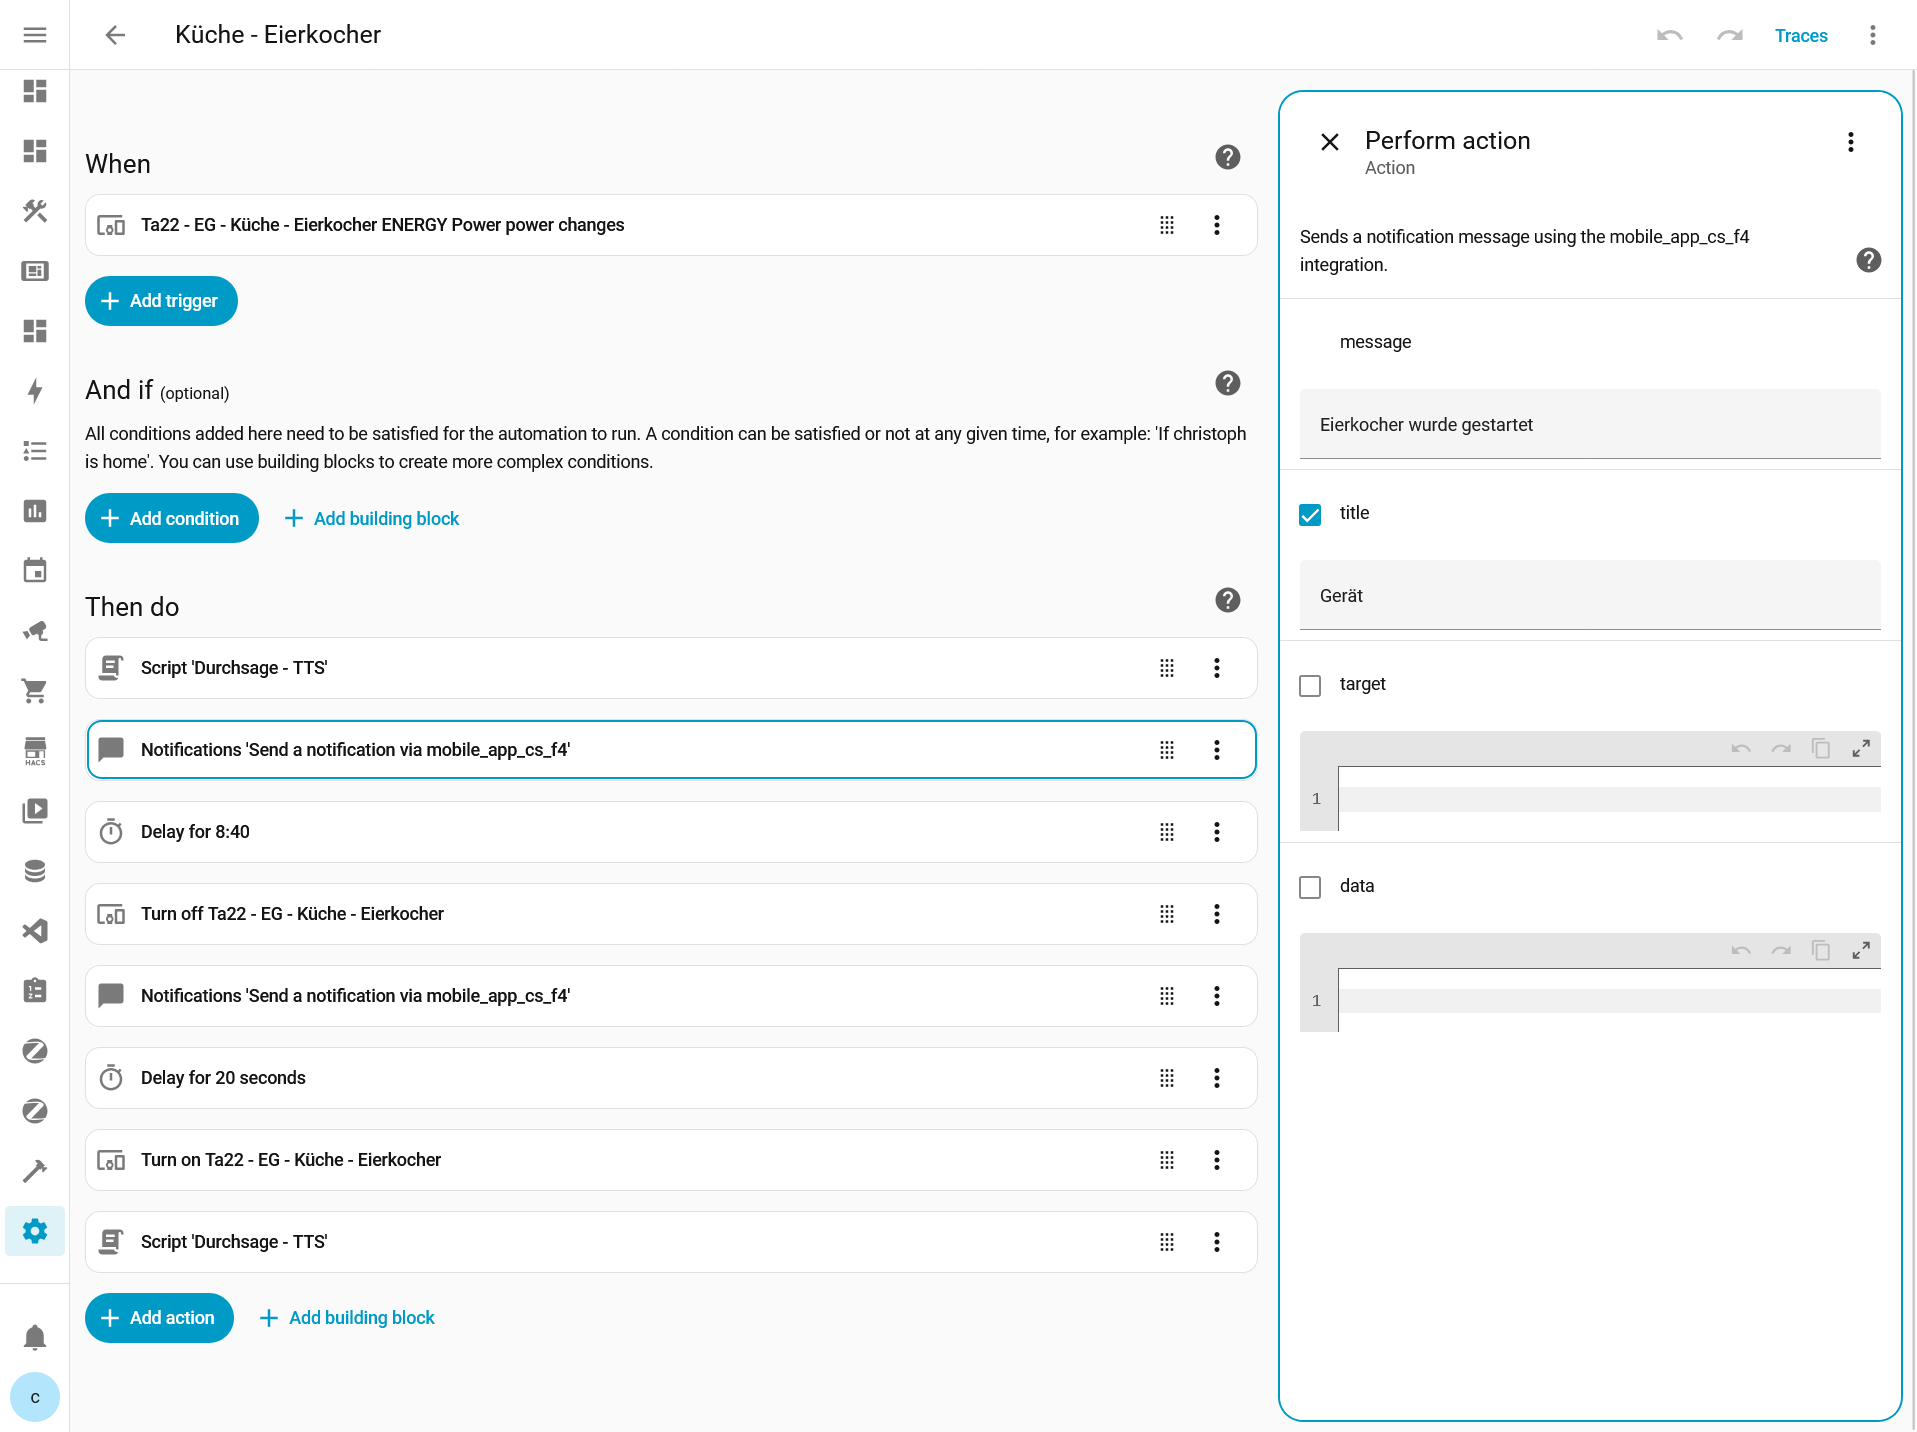Screen dimensions: 1917x1432
Task: Uncheck the title checkbox
Action: click(1310, 514)
